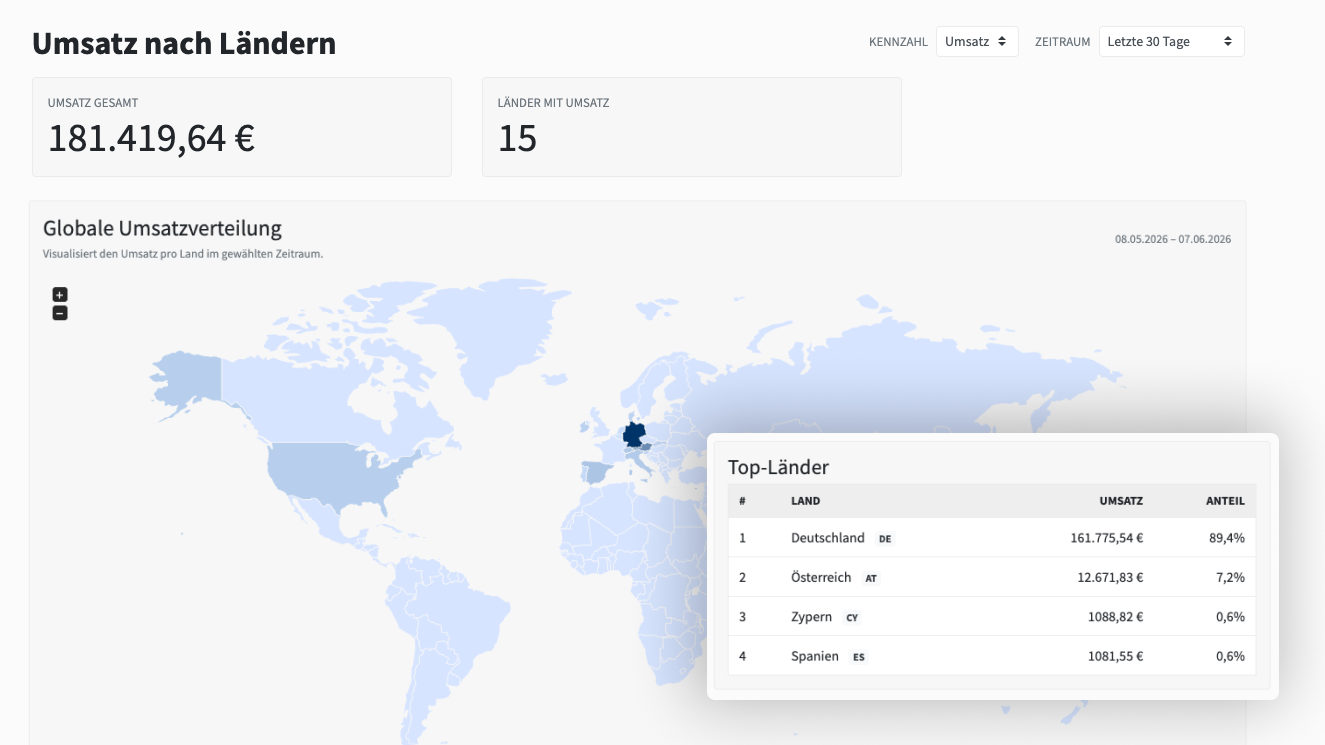1325x745 pixels.
Task: Click the DE country code badge
Action: click(x=885, y=539)
